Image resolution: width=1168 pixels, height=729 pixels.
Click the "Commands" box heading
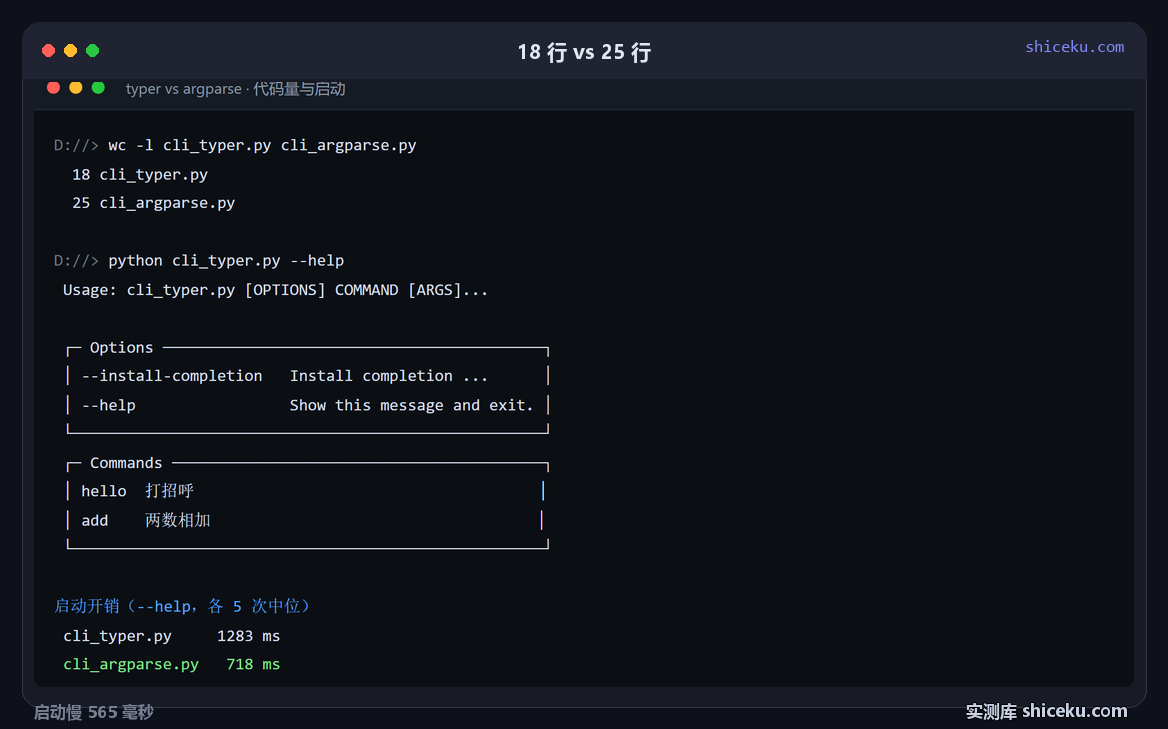tap(126, 463)
